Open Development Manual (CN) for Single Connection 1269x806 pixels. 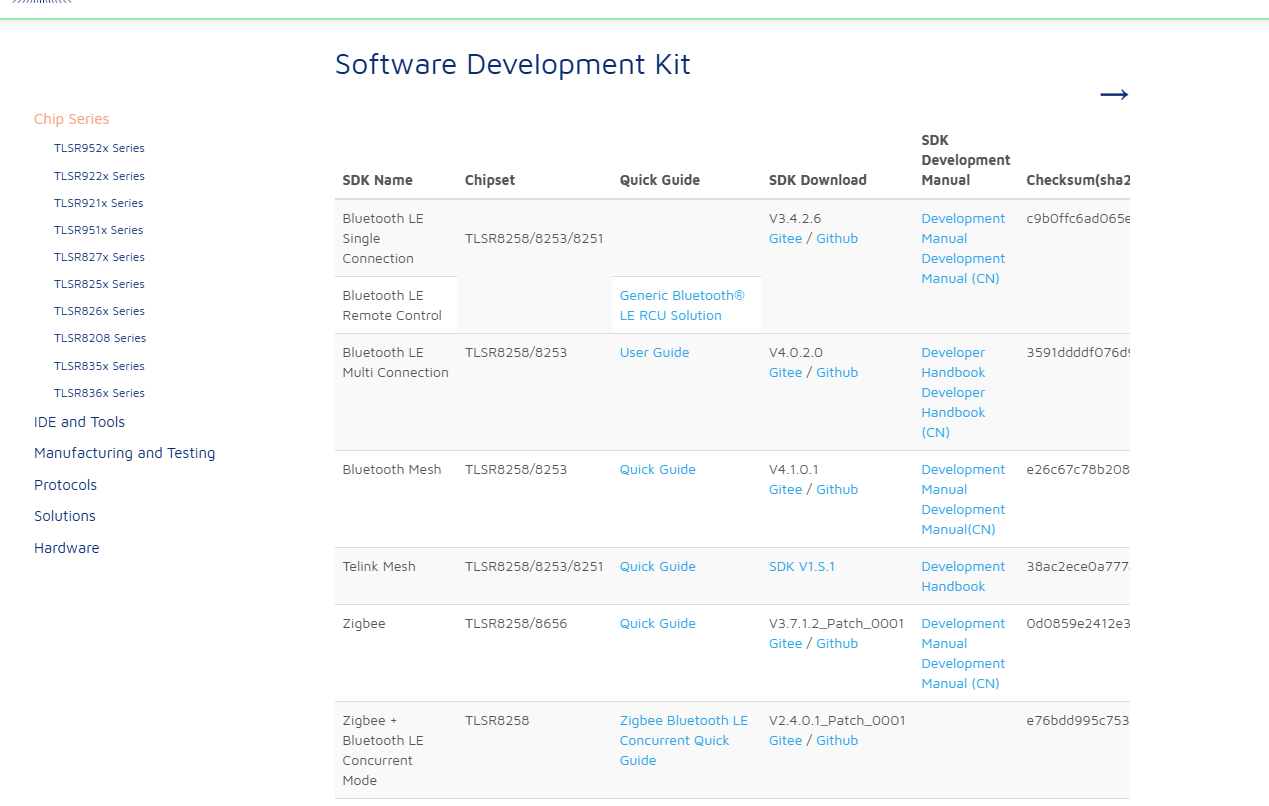click(963, 268)
